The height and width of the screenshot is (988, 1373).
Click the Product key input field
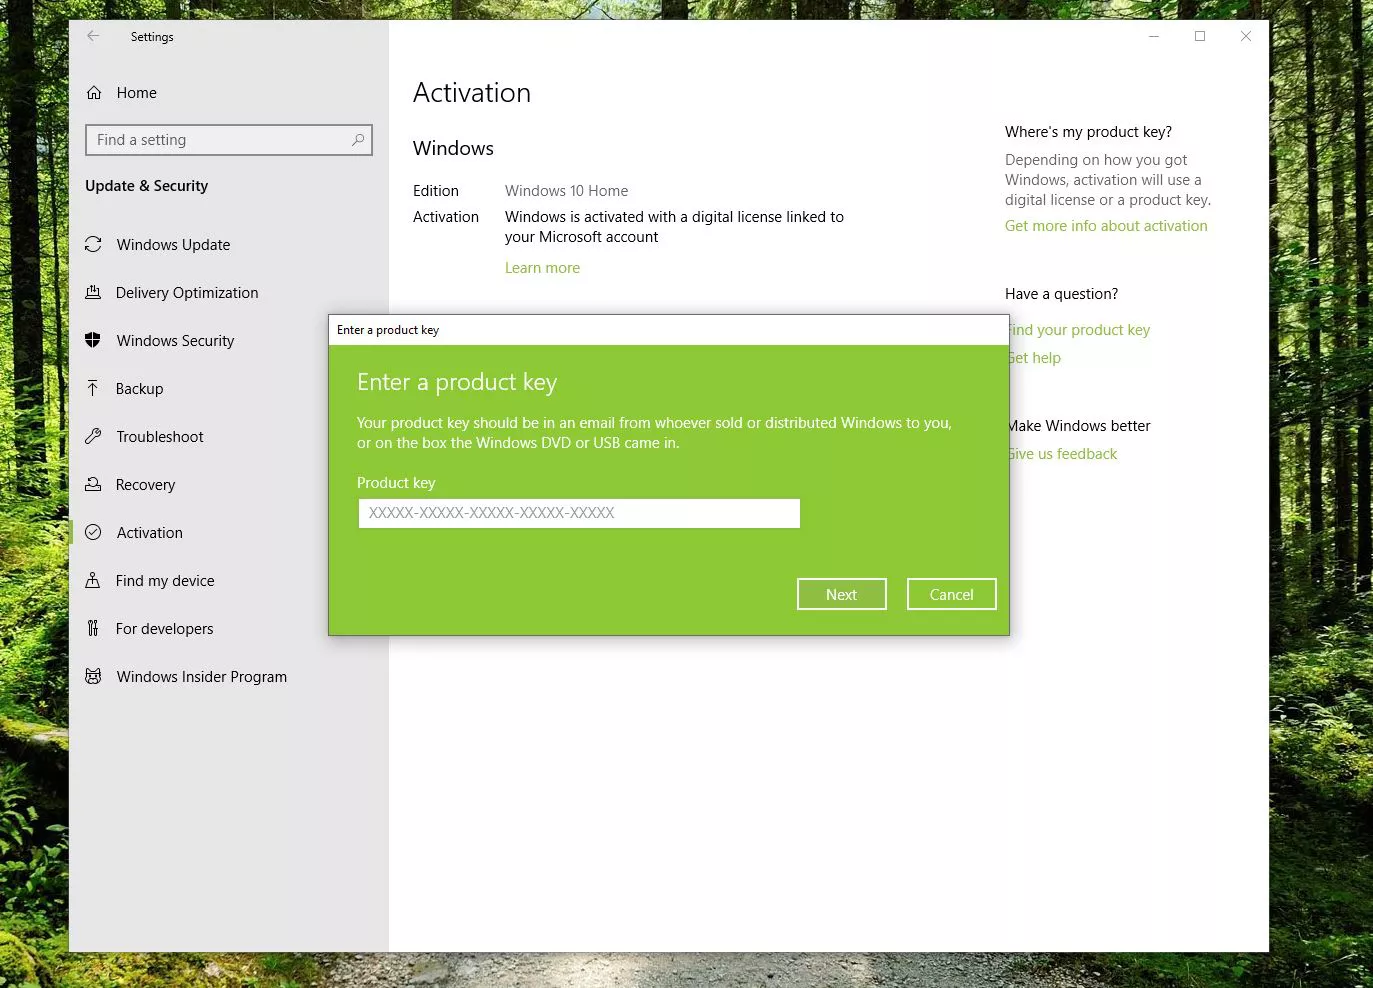pos(579,513)
